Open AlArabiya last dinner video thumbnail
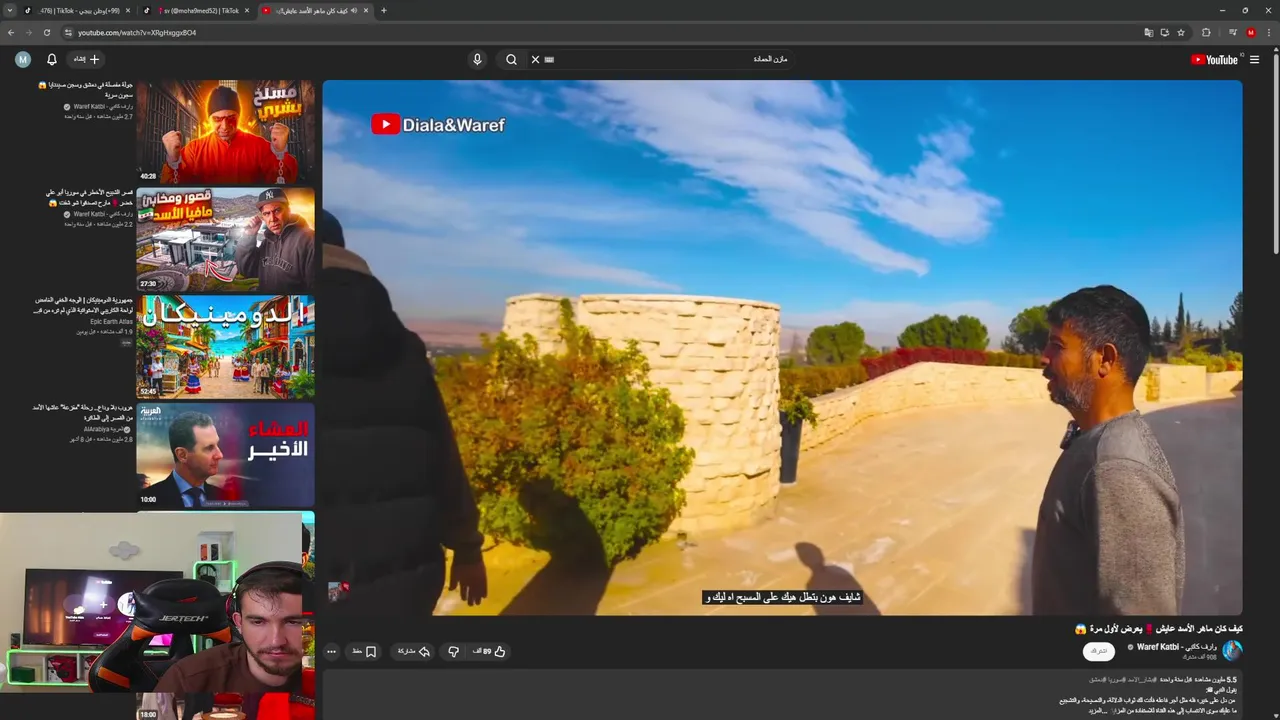This screenshot has width=1280, height=720. (225, 455)
